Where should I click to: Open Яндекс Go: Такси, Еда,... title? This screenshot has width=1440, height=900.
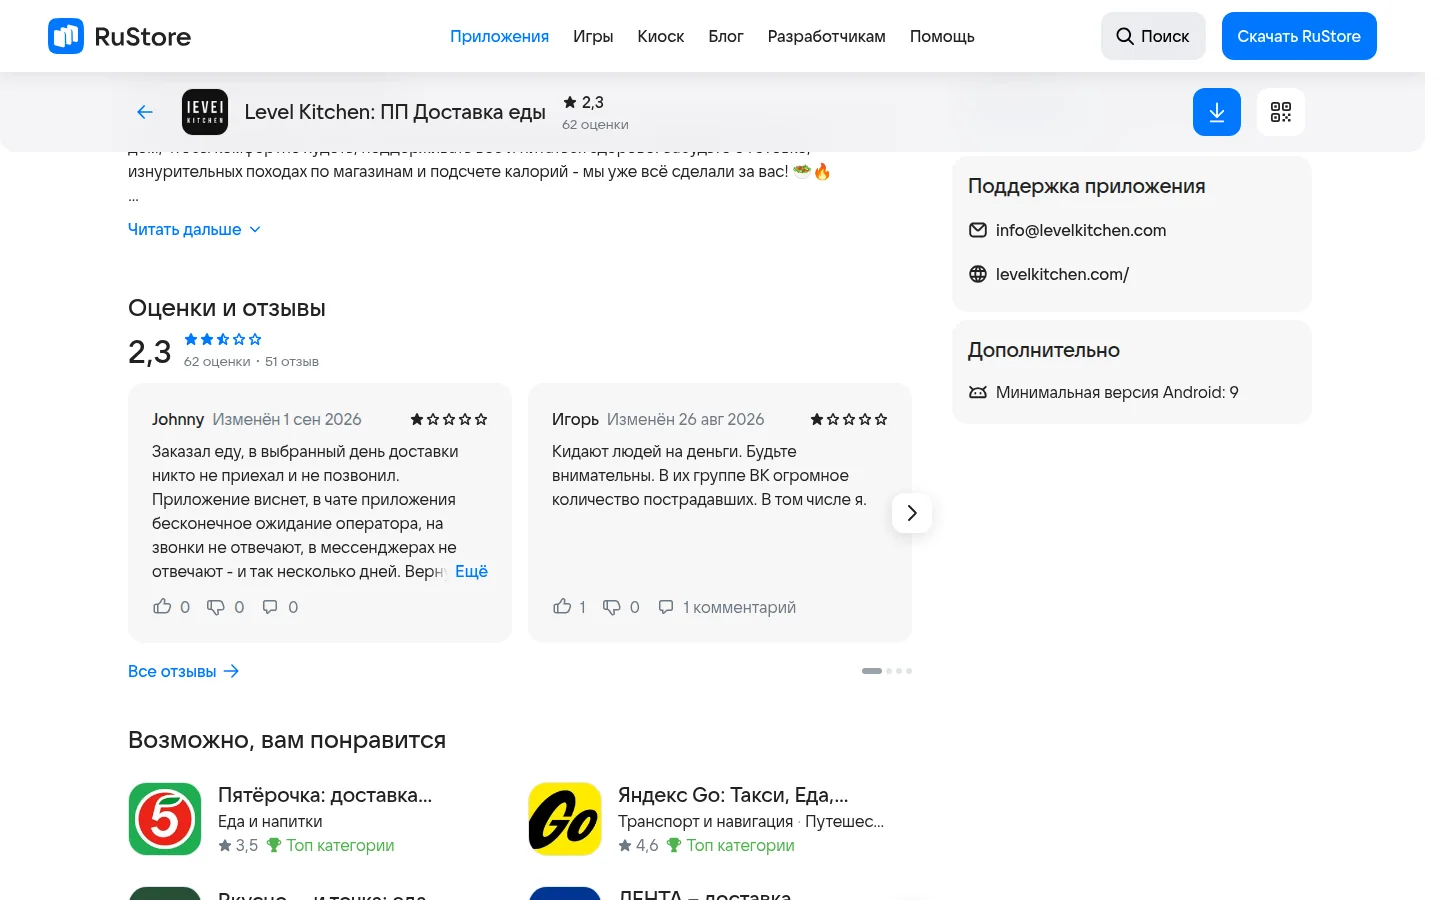(733, 795)
